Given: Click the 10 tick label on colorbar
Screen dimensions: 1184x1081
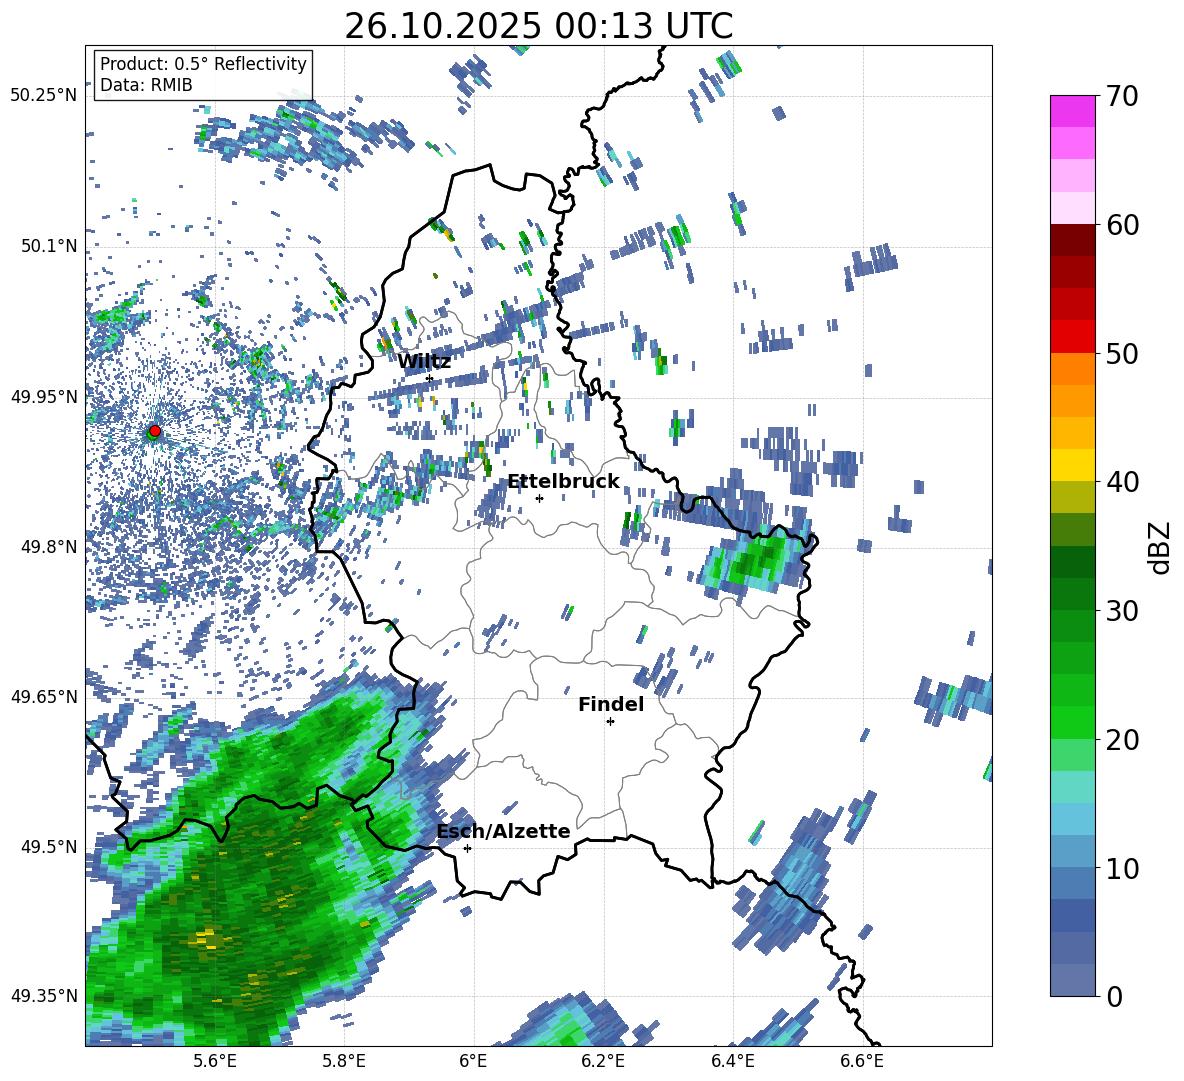Looking at the screenshot, I should (1122, 869).
